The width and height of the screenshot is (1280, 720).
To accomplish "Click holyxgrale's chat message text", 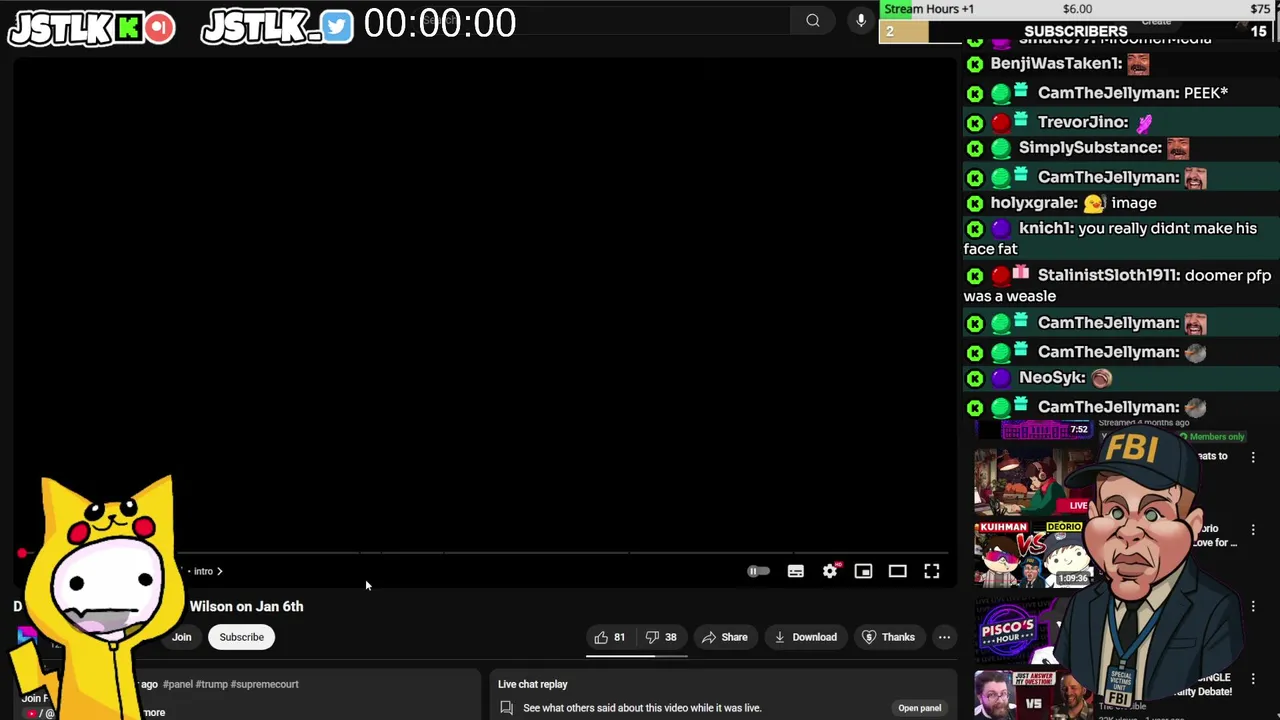I will pyautogui.click(x=1134, y=203).
